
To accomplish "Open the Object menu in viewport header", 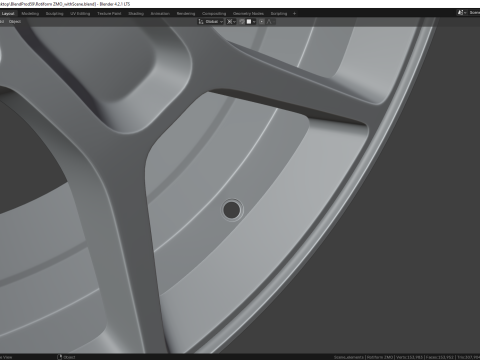I will click(15, 22).
